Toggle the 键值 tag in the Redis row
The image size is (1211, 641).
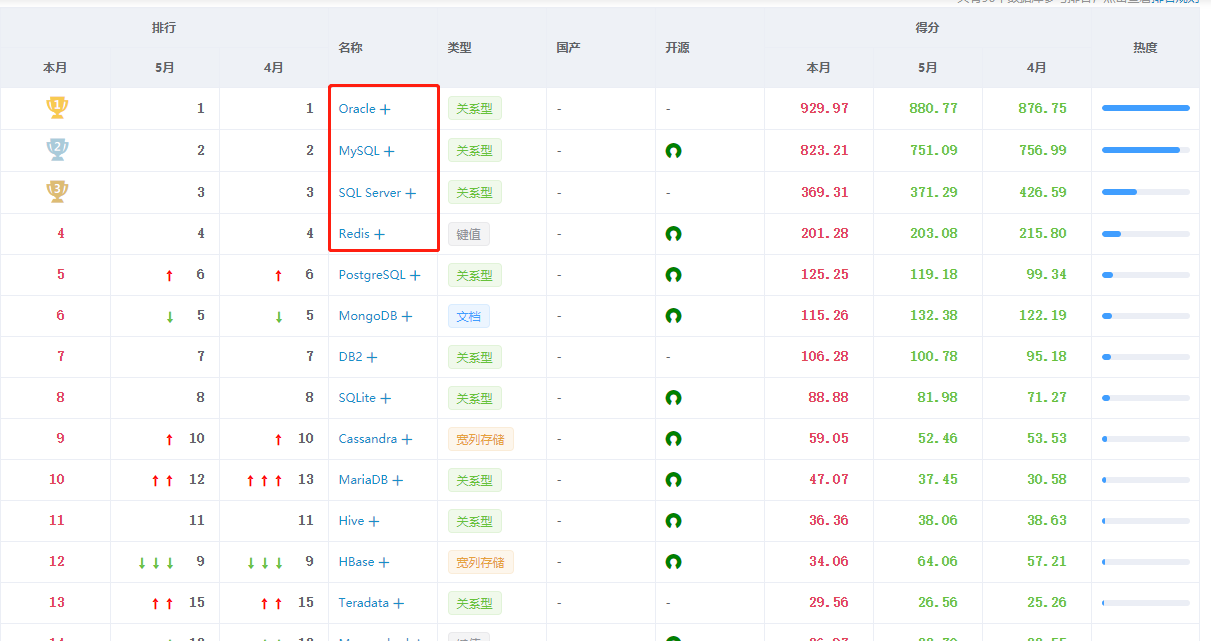(470, 233)
